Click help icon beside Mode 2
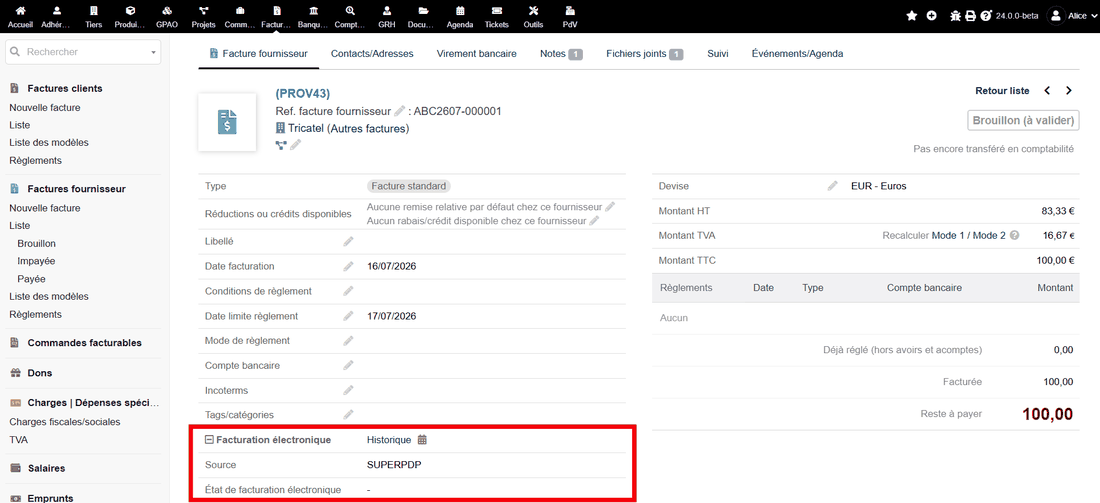The height and width of the screenshot is (503, 1100). pos(1014,236)
